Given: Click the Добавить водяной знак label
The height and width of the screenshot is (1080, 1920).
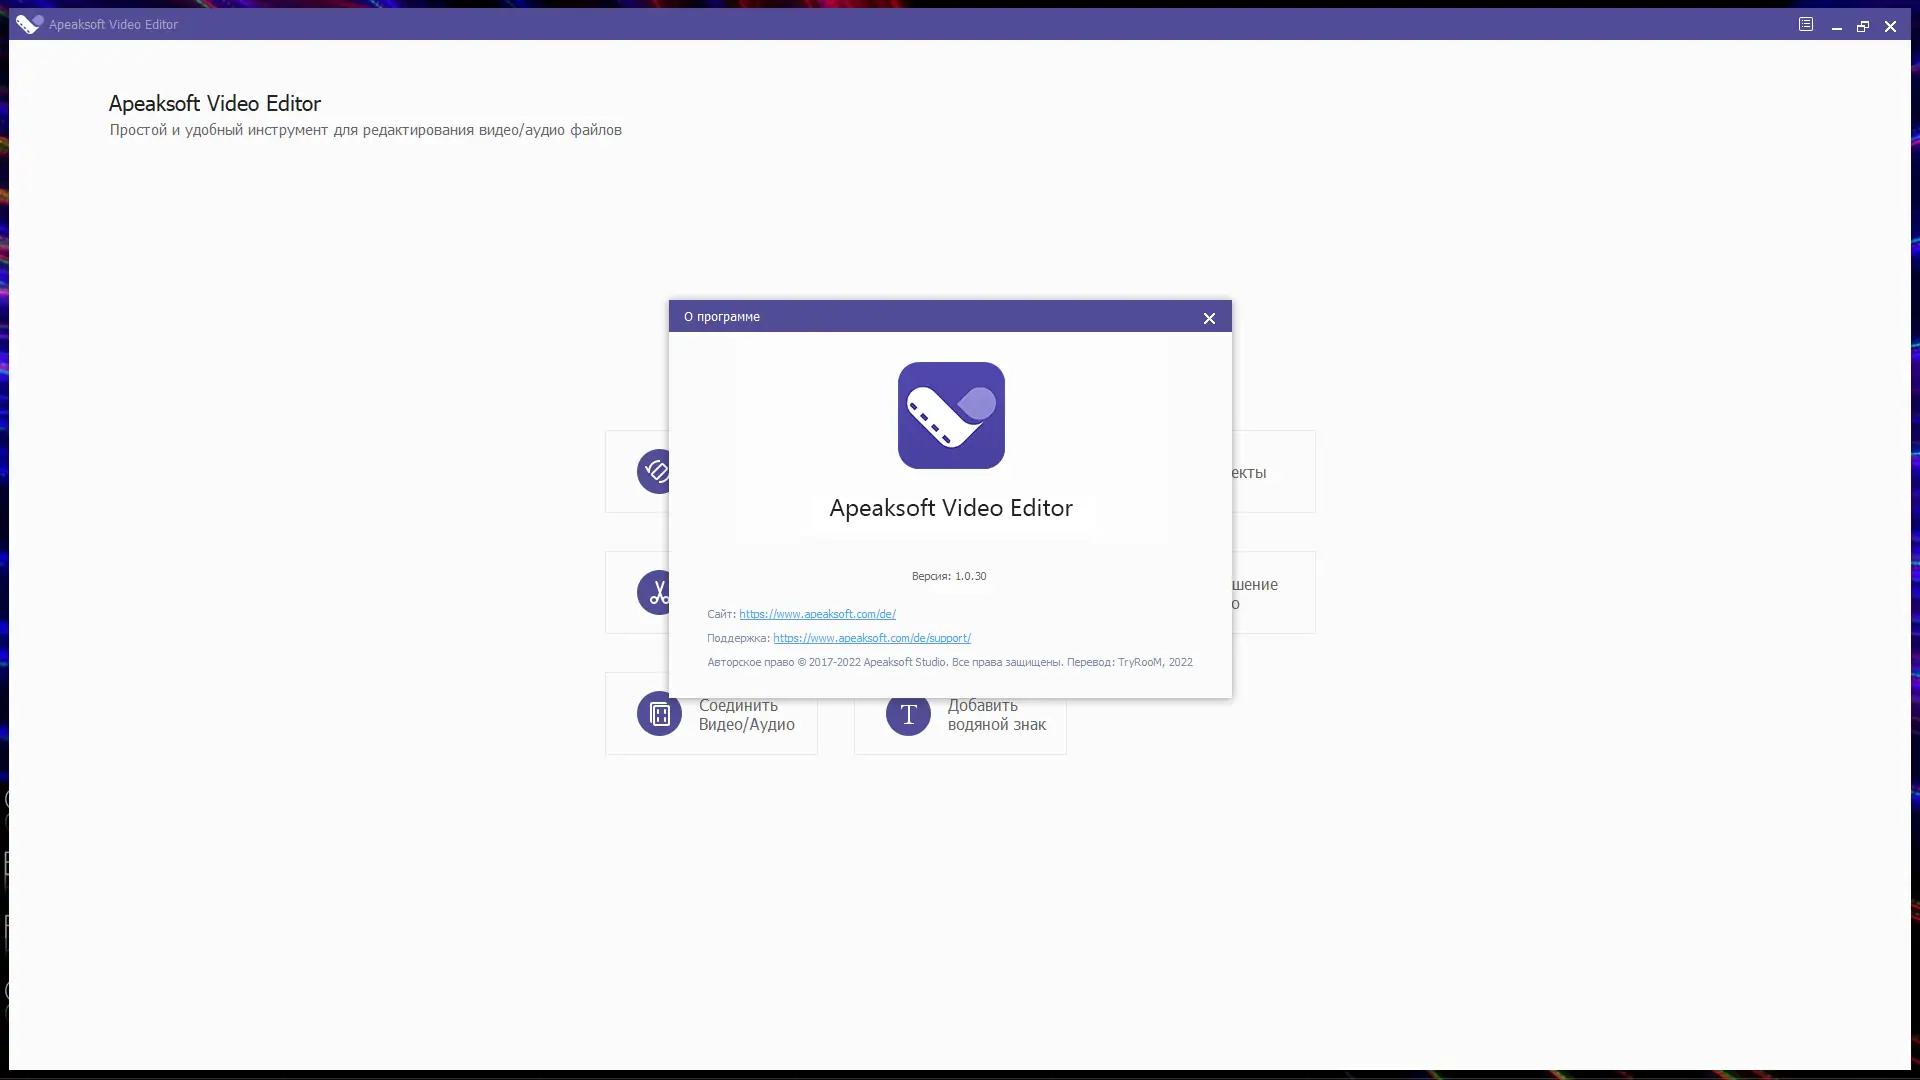Looking at the screenshot, I should 996,715.
